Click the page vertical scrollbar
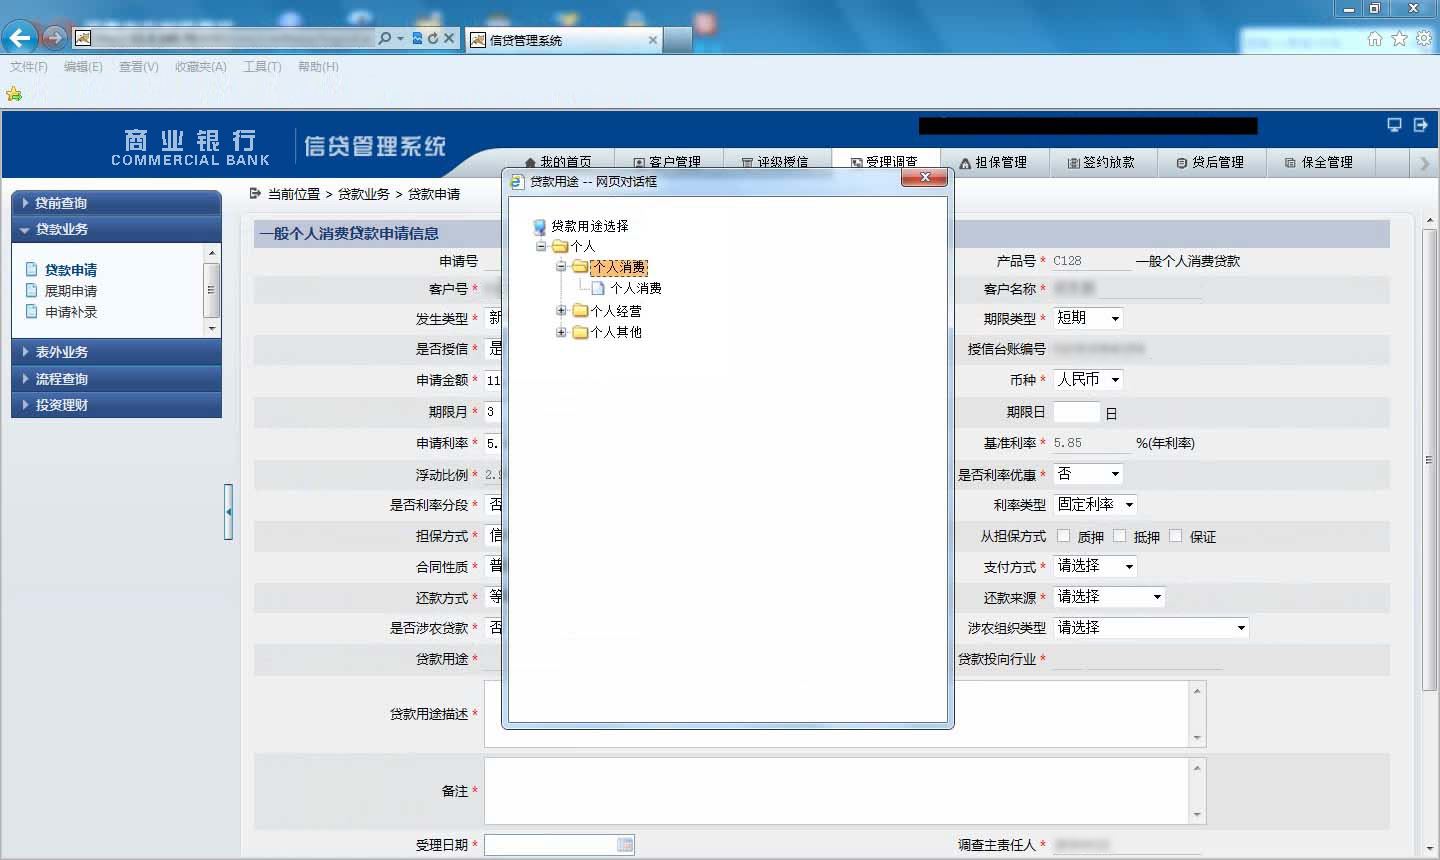 (x=1429, y=460)
